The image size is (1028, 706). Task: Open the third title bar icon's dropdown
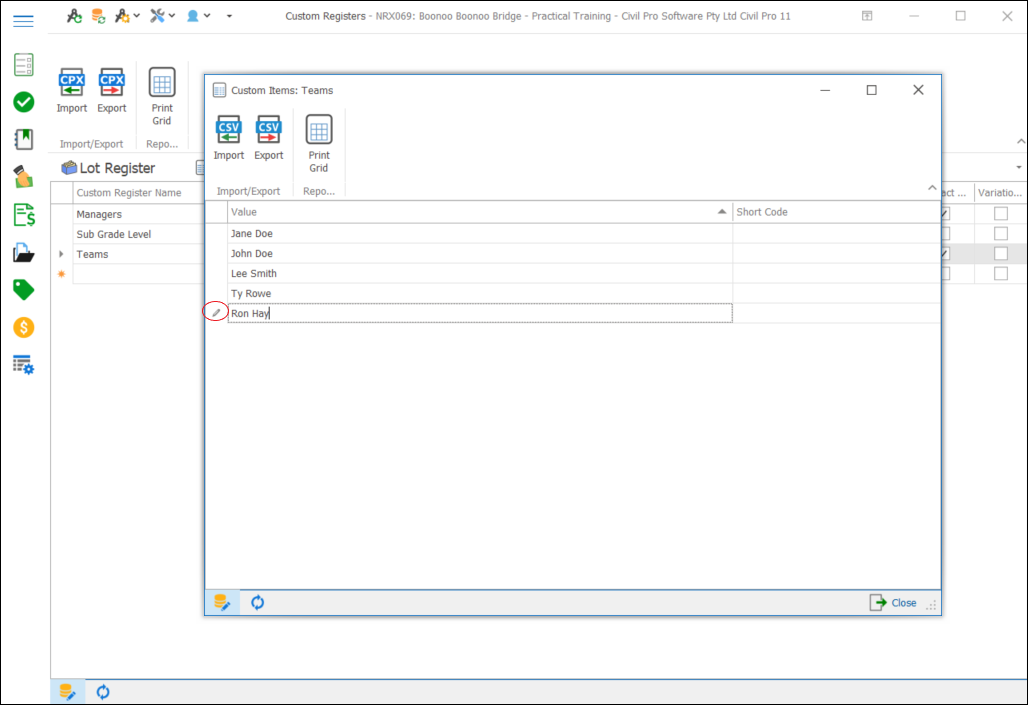pyautogui.click(x=136, y=16)
